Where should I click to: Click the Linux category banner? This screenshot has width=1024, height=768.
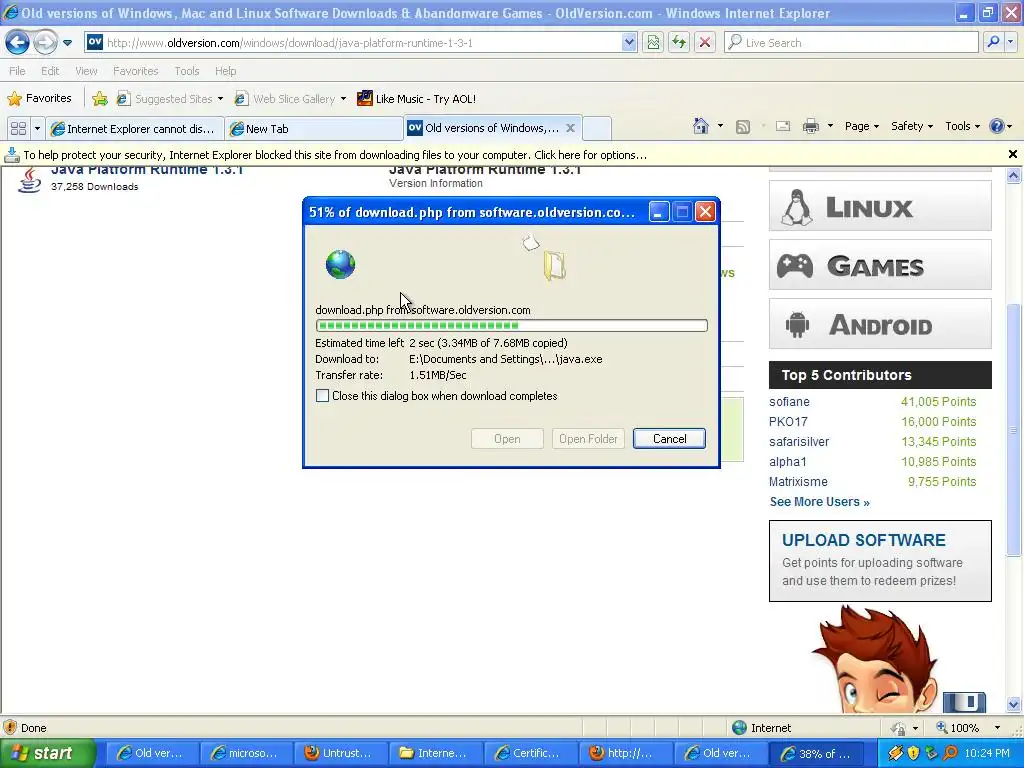pyautogui.click(x=880, y=206)
